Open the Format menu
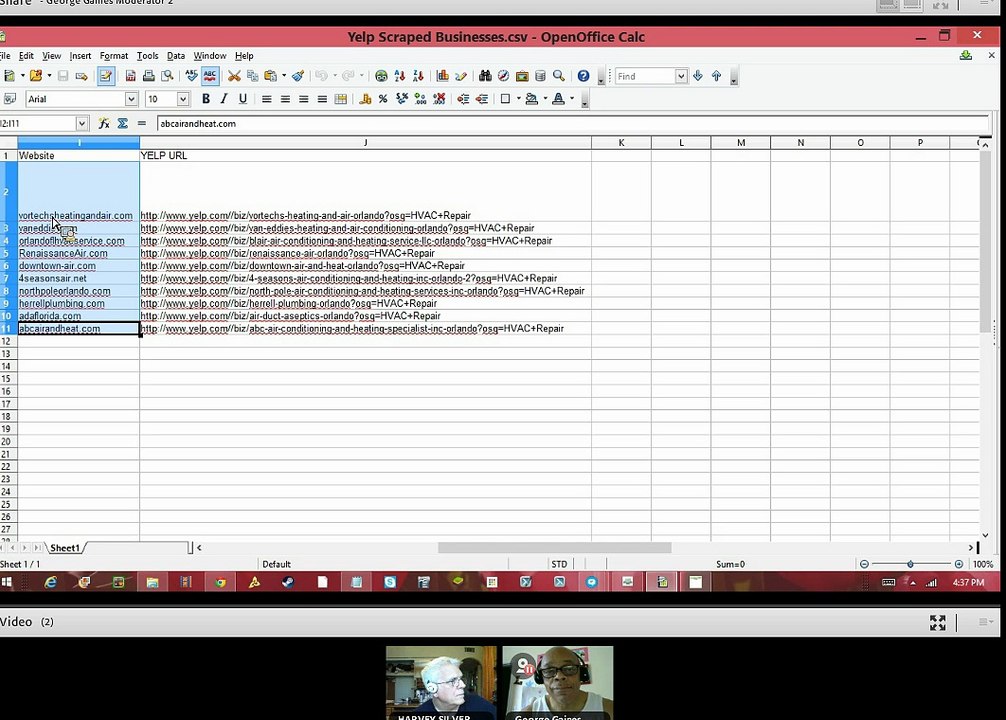The width and height of the screenshot is (1006, 720). click(114, 56)
